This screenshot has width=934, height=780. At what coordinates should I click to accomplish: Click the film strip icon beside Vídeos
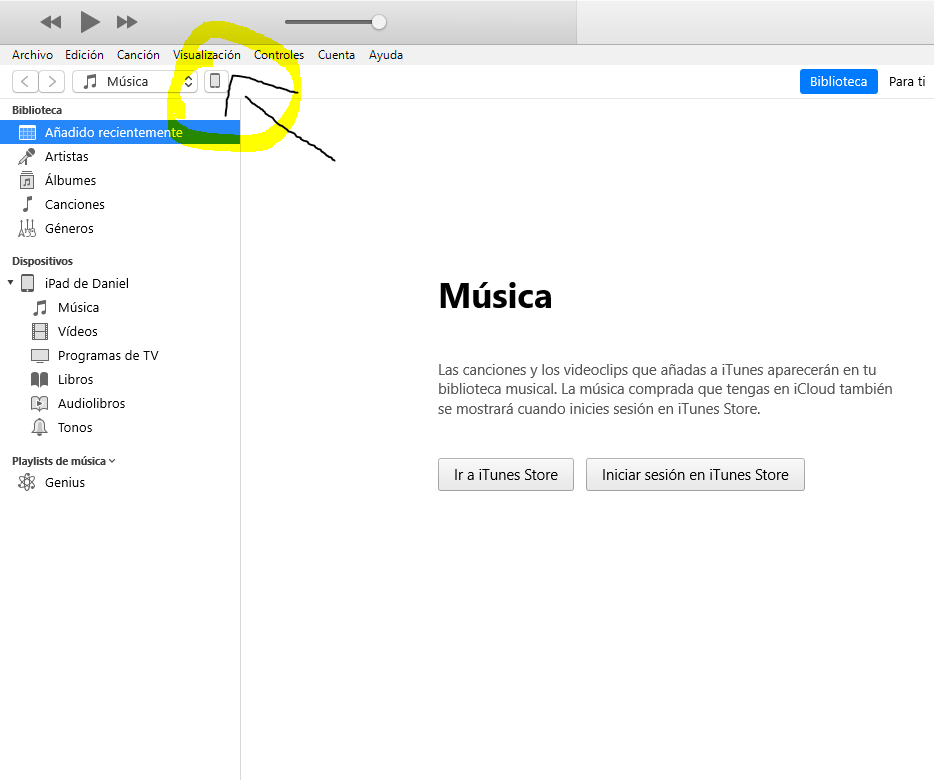(40, 331)
